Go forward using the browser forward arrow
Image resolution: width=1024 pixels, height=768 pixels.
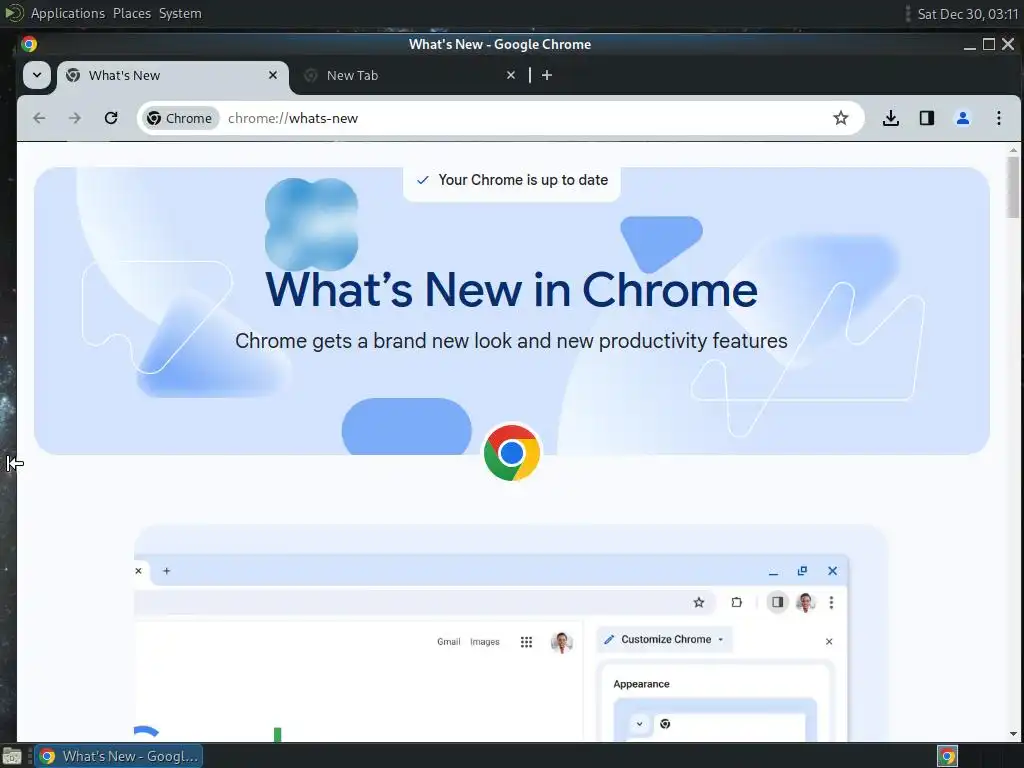pos(75,118)
